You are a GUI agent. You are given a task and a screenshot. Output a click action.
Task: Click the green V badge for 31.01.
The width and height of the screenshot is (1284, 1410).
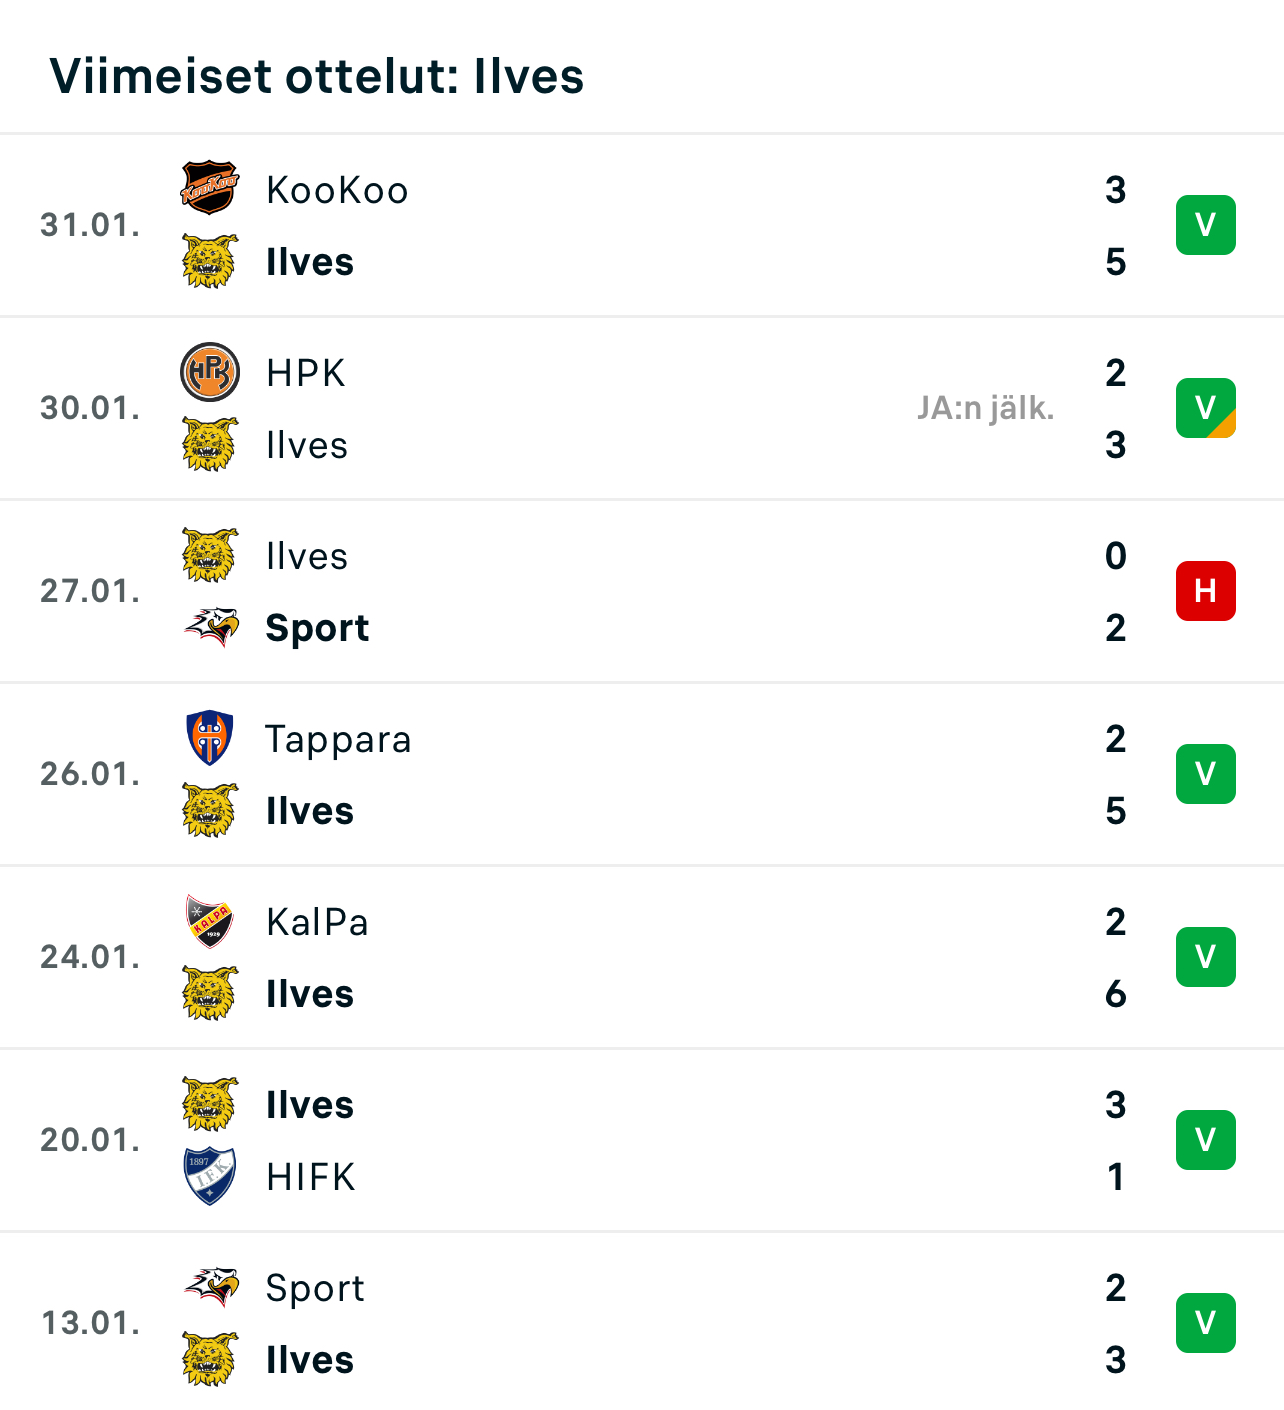point(1205,225)
